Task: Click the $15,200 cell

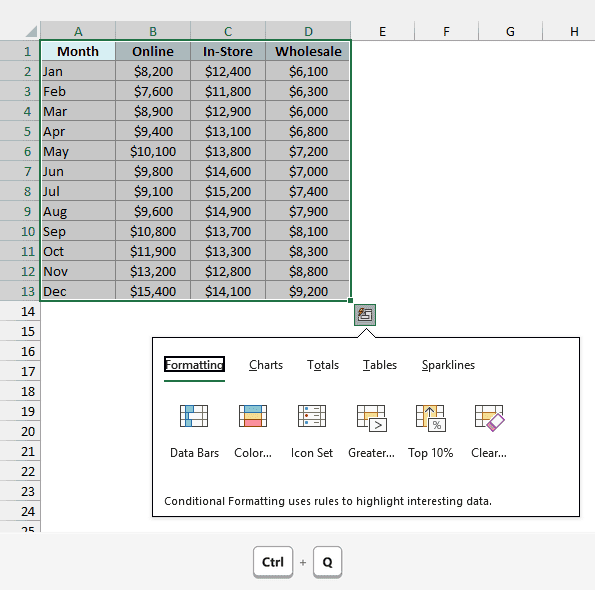Action: 228,191
